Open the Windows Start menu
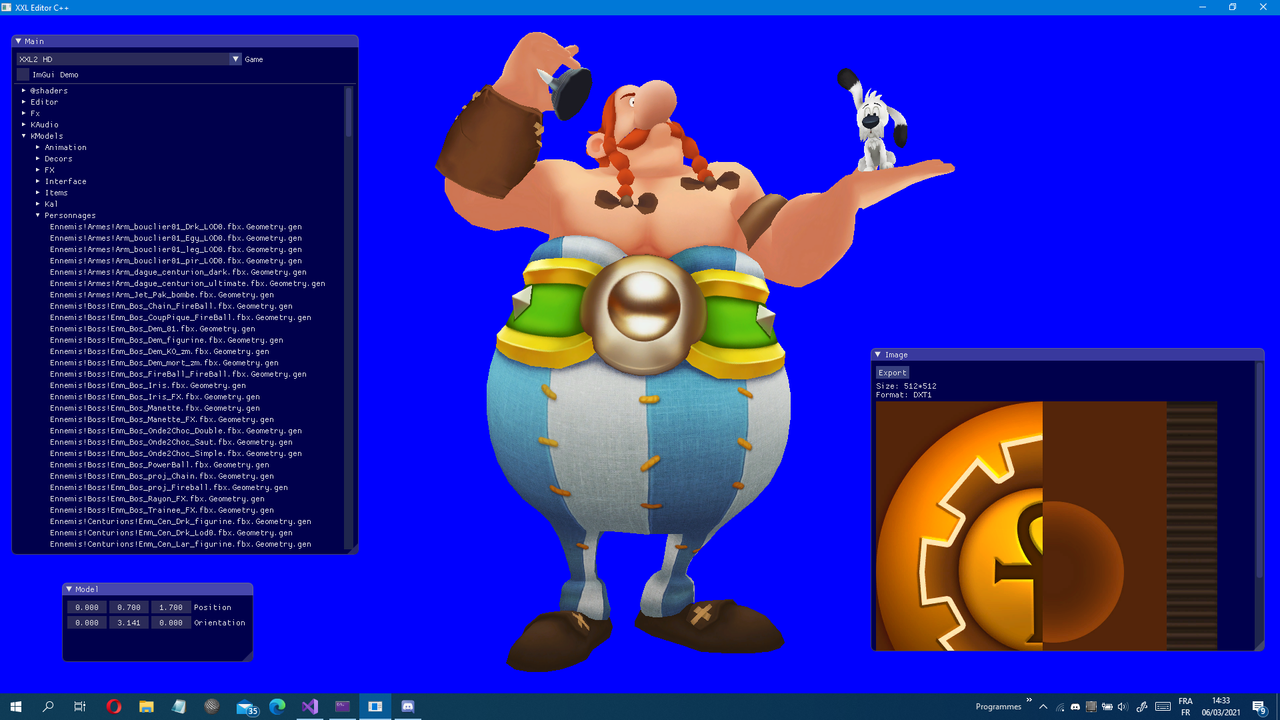Viewport: 1280px width, 720px height. click(x=15, y=706)
